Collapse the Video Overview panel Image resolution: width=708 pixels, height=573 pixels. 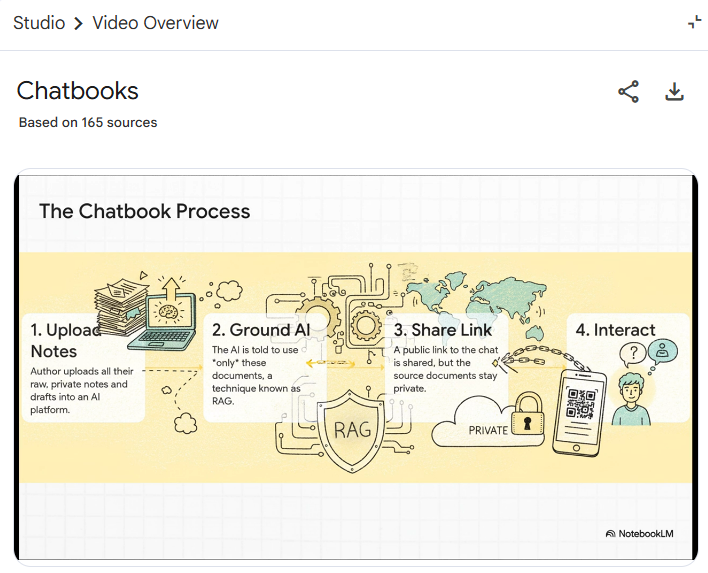[695, 22]
